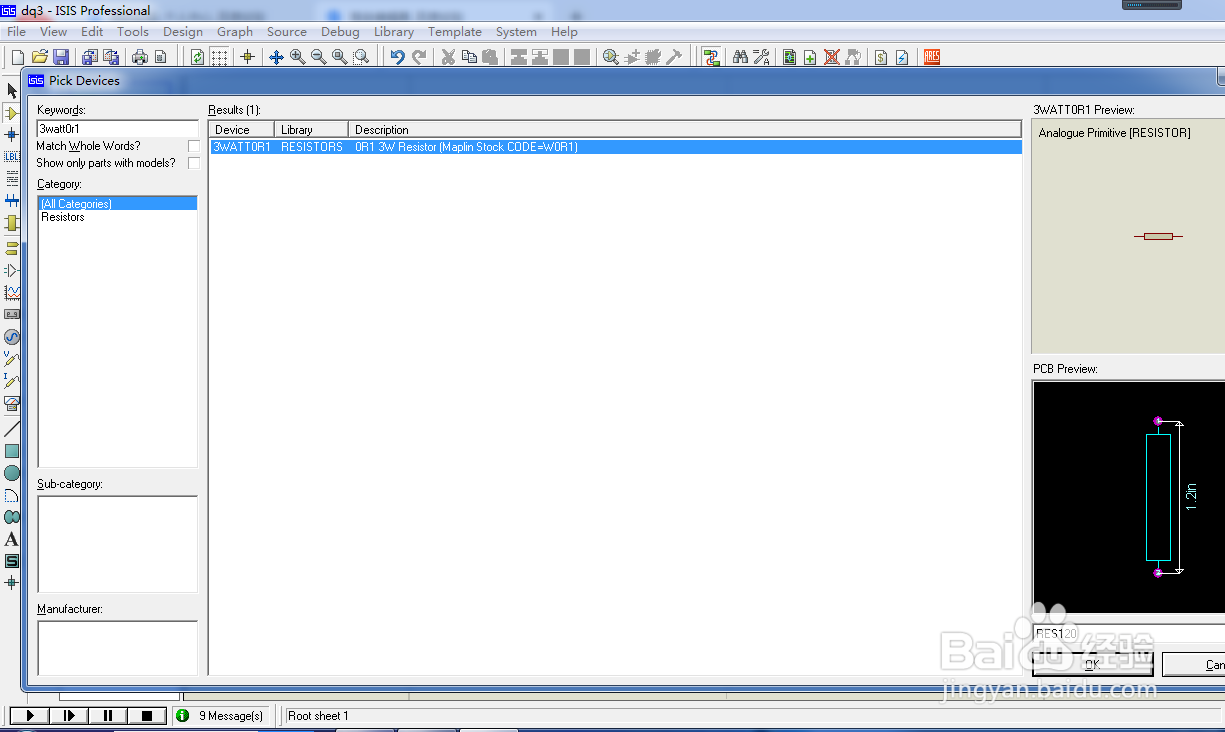
Task: Save the design with floppy icon
Action: coord(61,57)
